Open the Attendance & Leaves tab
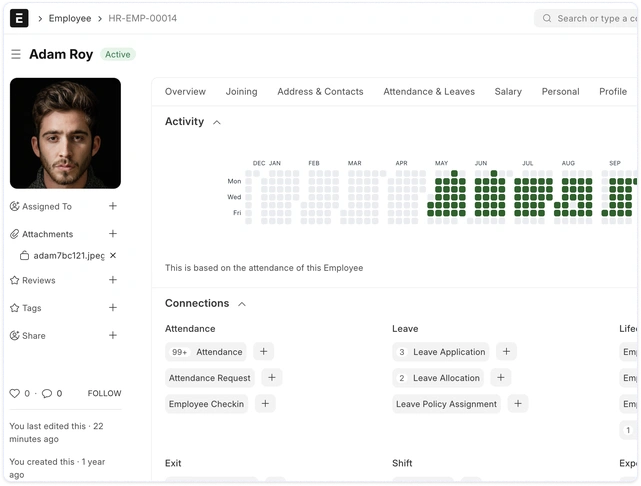 (429, 92)
